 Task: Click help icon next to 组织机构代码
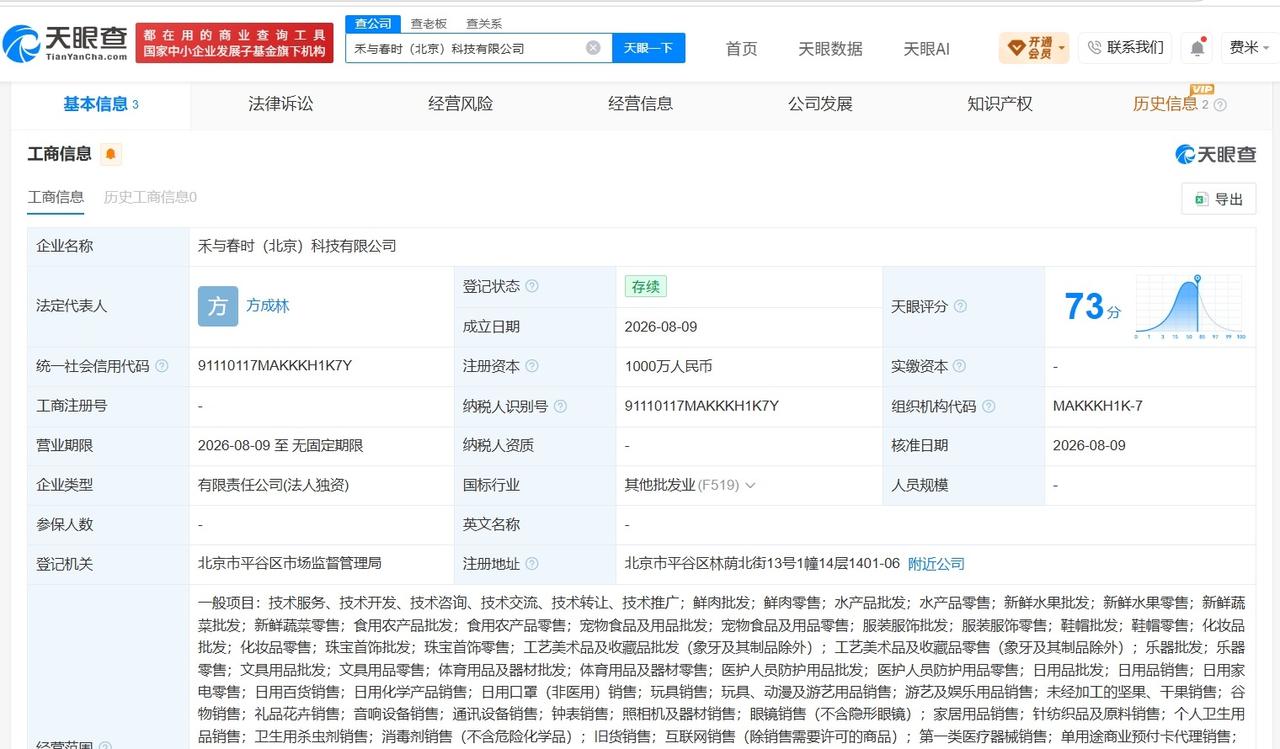coord(988,406)
